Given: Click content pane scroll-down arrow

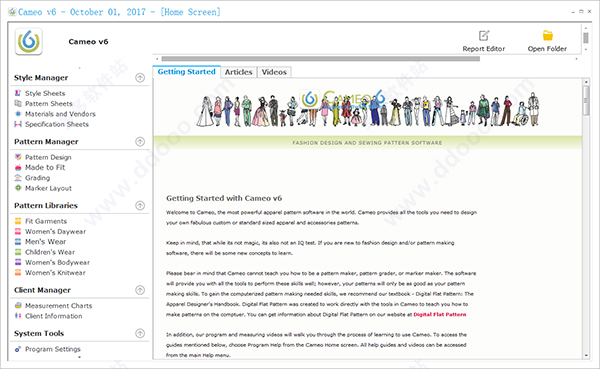Looking at the screenshot, I should tap(586, 355).
